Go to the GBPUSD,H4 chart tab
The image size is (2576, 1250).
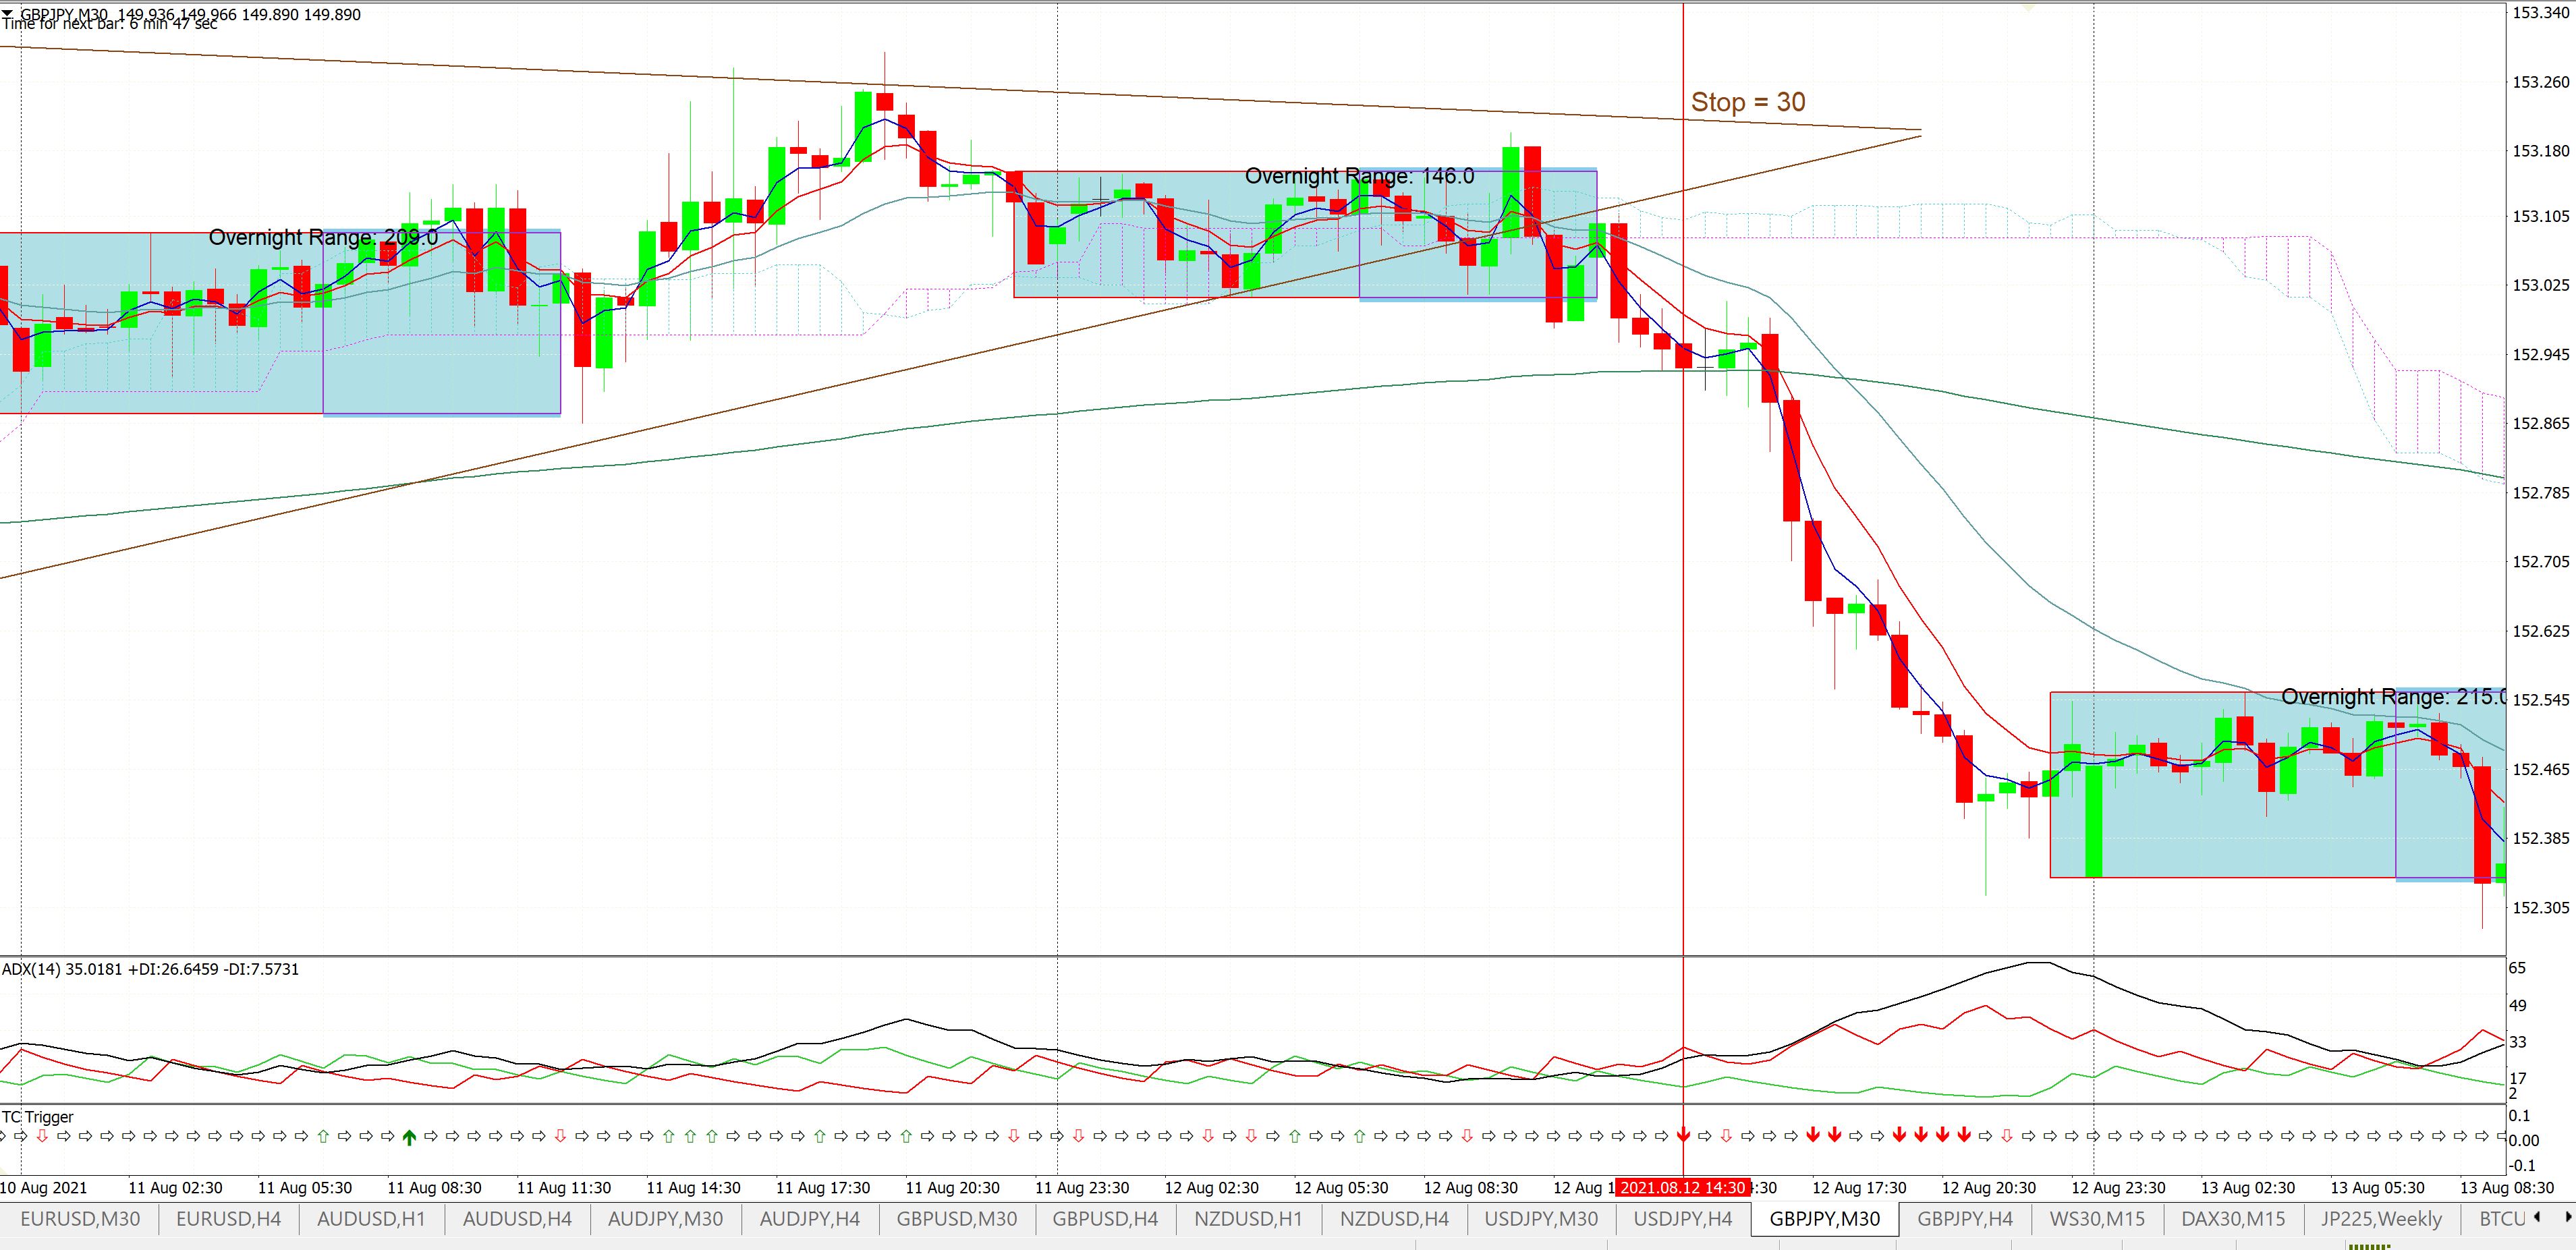[x=1105, y=1219]
